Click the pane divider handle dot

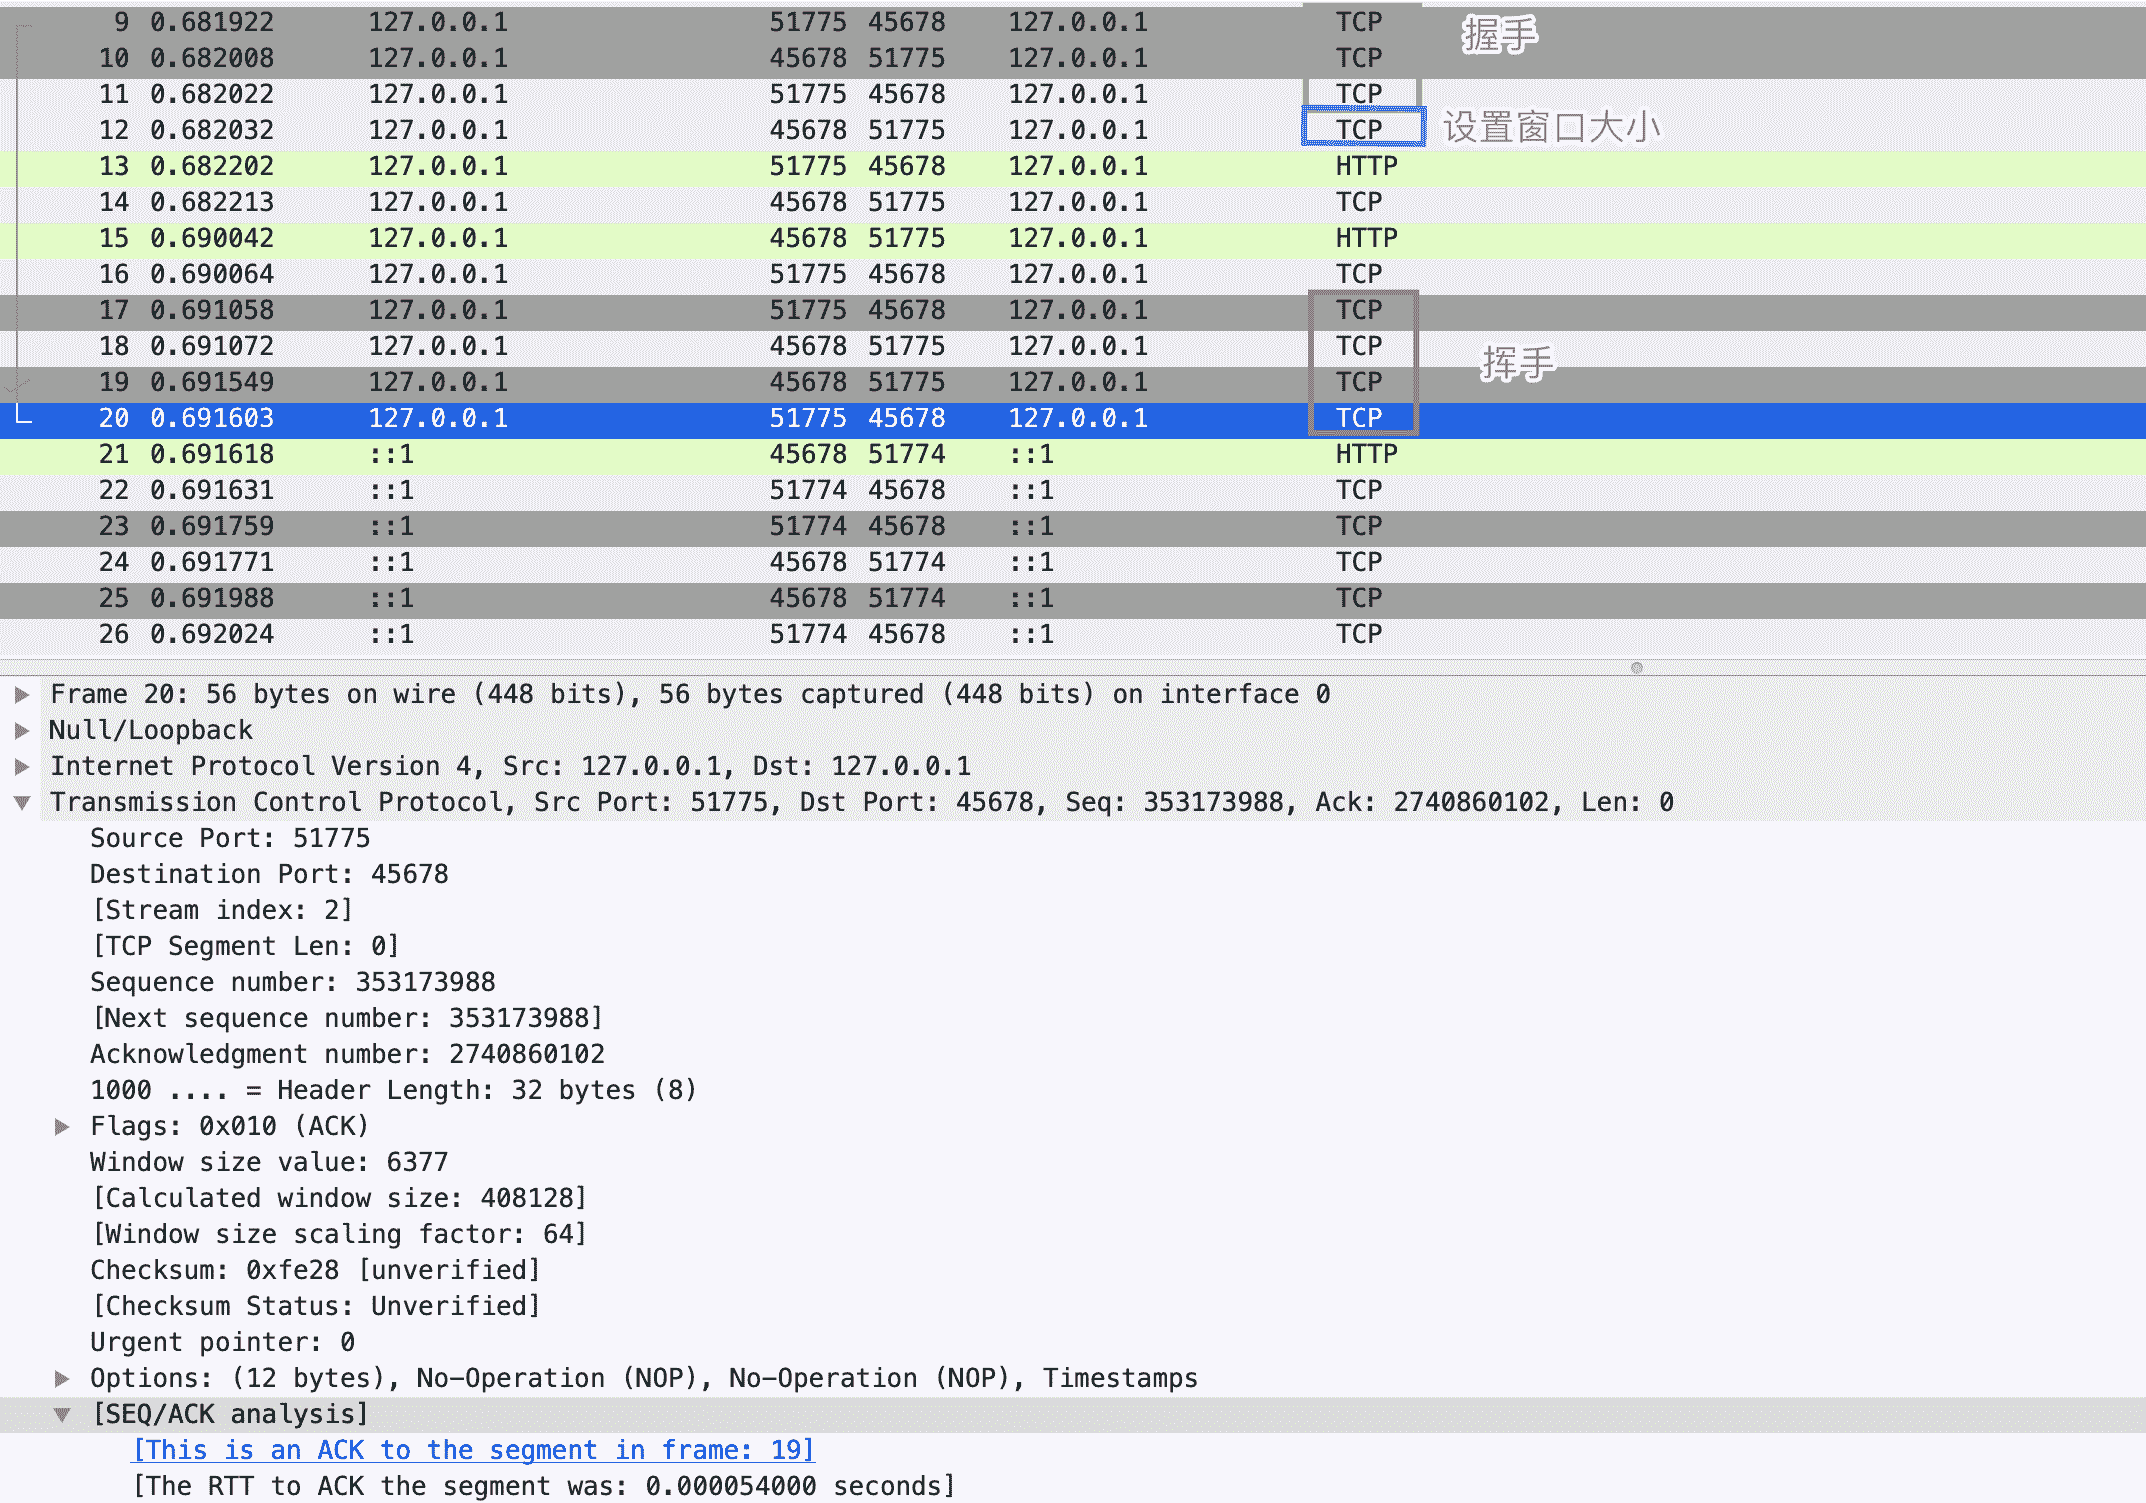pos(1637,667)
